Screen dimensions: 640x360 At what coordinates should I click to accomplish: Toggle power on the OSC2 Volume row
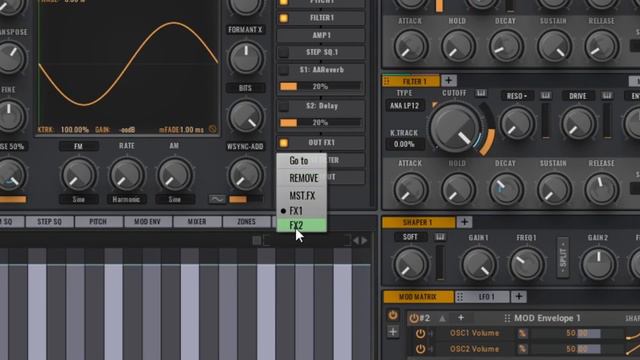click(x=420, y=349)
